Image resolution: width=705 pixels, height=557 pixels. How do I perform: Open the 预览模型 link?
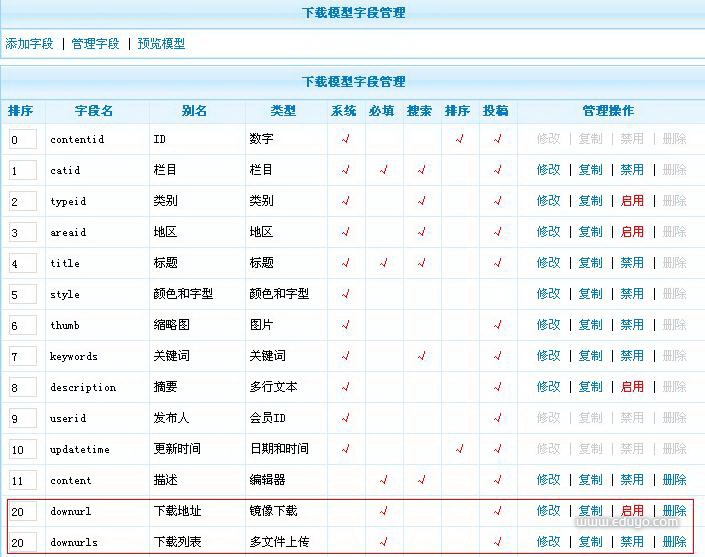pos(161,44)
